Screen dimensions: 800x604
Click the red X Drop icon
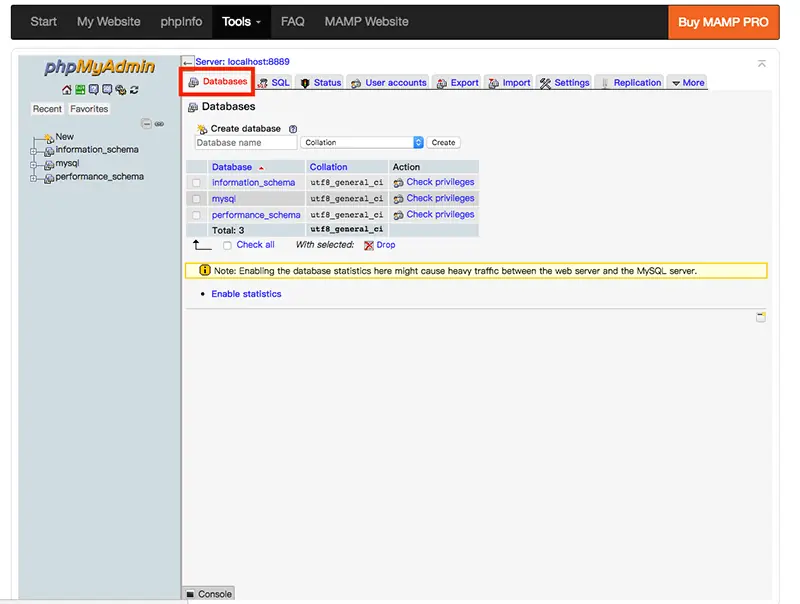[369, 245]
